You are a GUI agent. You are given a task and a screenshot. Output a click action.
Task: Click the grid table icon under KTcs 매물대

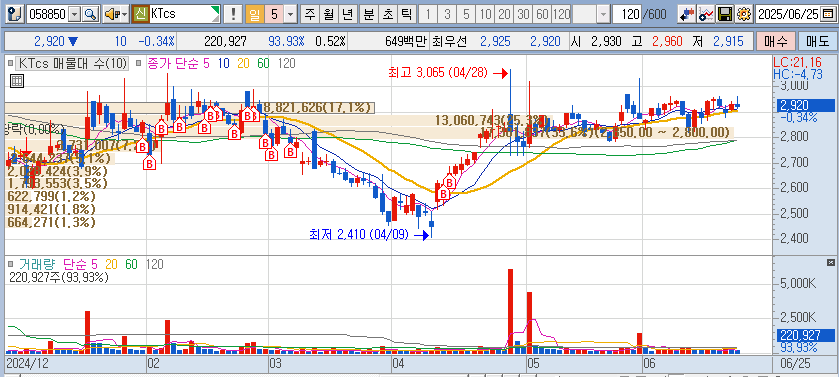click(x=17, y=81)
